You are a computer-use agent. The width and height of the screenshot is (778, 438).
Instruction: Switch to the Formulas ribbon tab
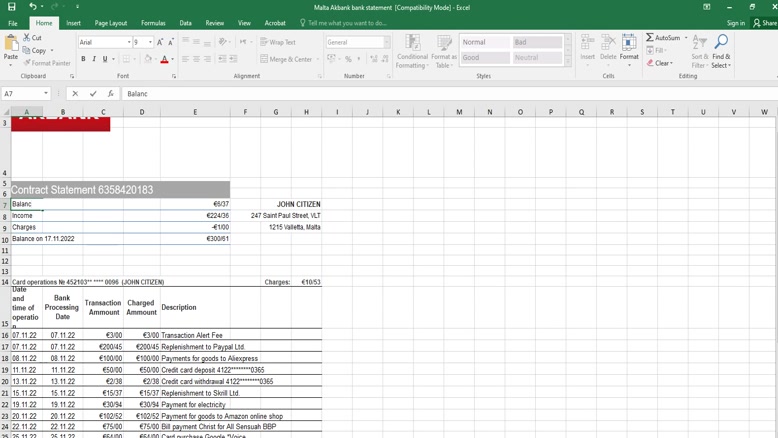[153, 23]
